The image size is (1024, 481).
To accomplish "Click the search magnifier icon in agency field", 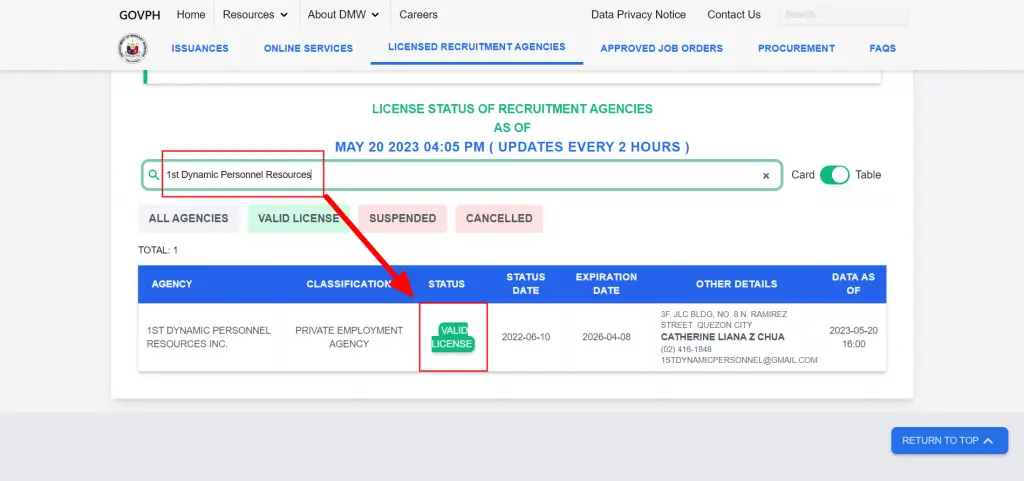I will click(153, 175).
